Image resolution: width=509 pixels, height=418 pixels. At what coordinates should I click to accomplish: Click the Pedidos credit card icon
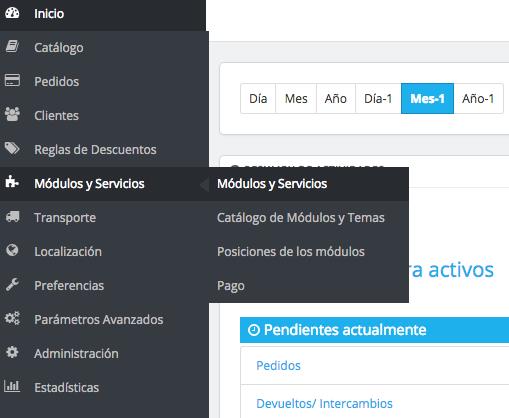(x=12, y=81)
